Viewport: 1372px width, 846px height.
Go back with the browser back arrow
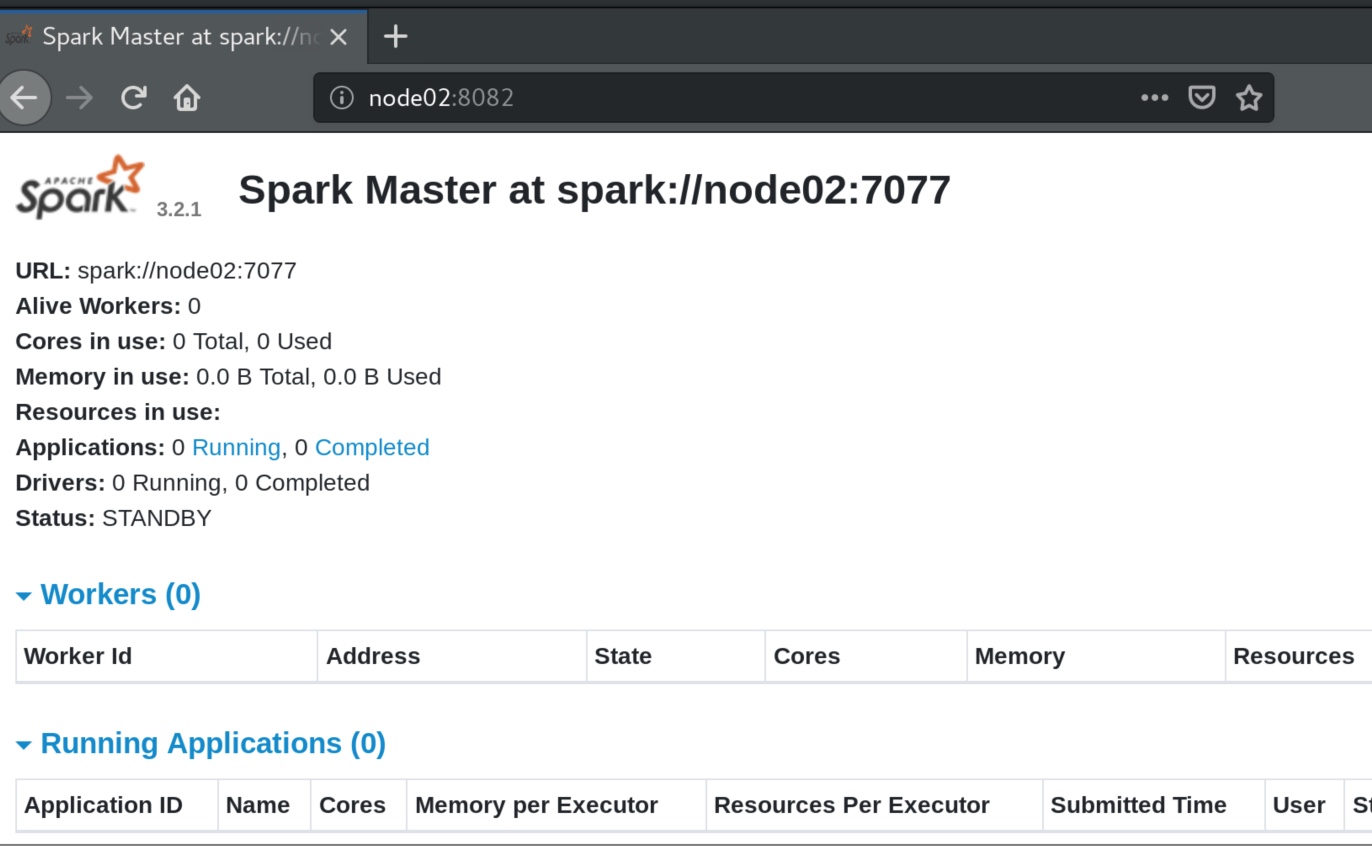(x=24, y=98)
